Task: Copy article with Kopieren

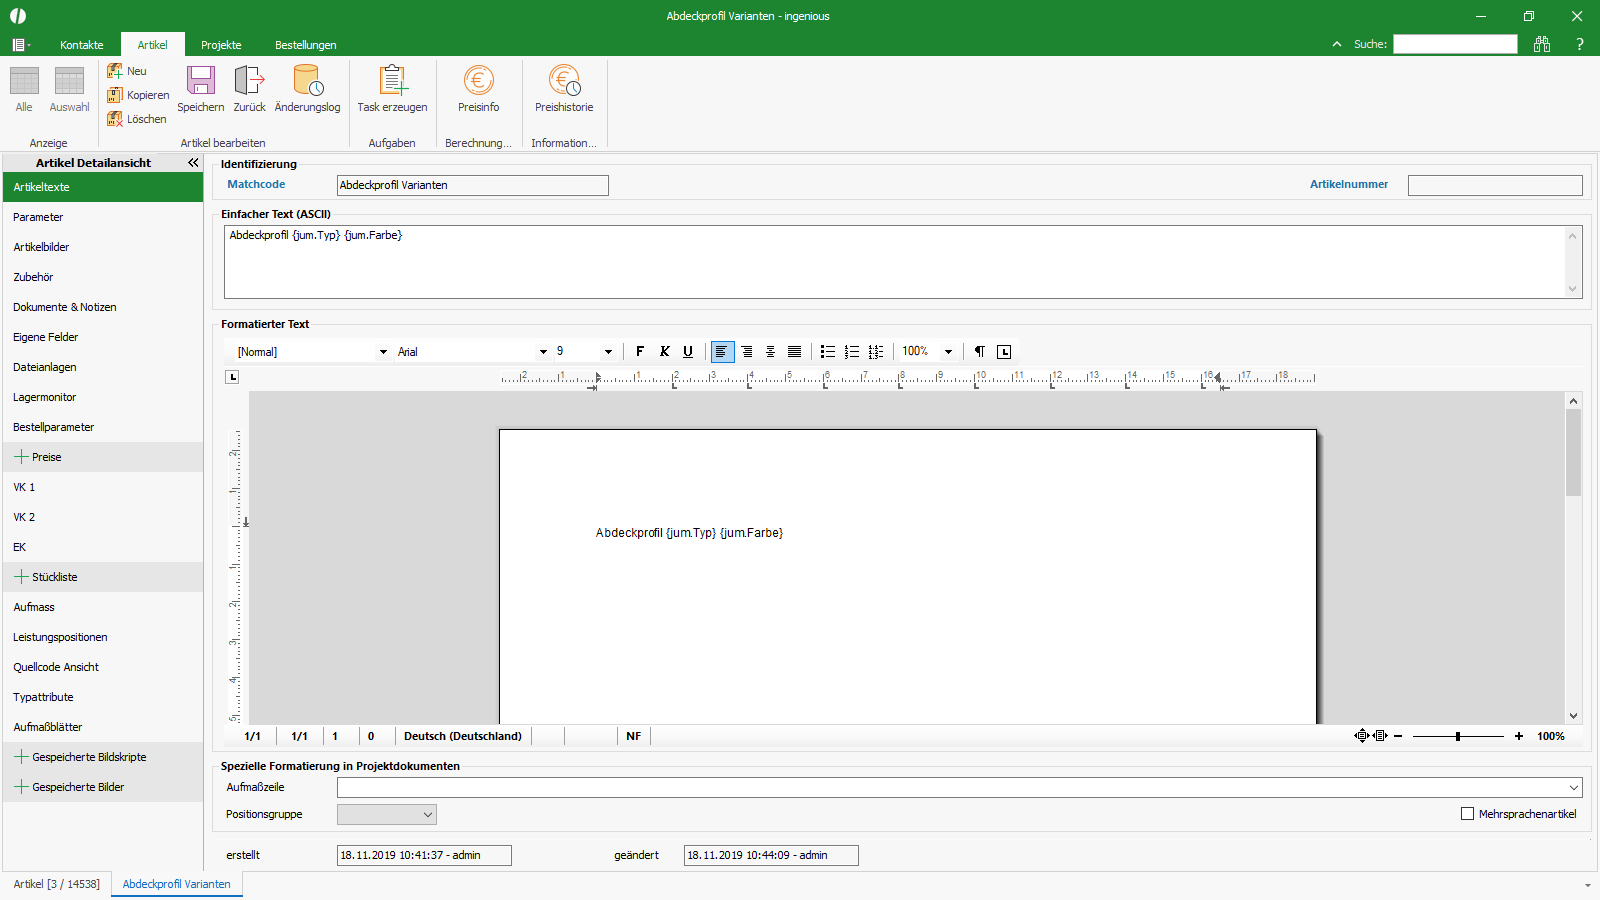Action: click(138, 95)
